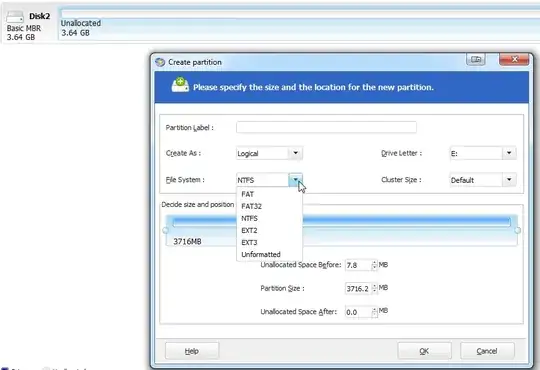Viewport: 540px width, 370px height.
Task: Close the Create partition dialog
Action: point(514,60)
